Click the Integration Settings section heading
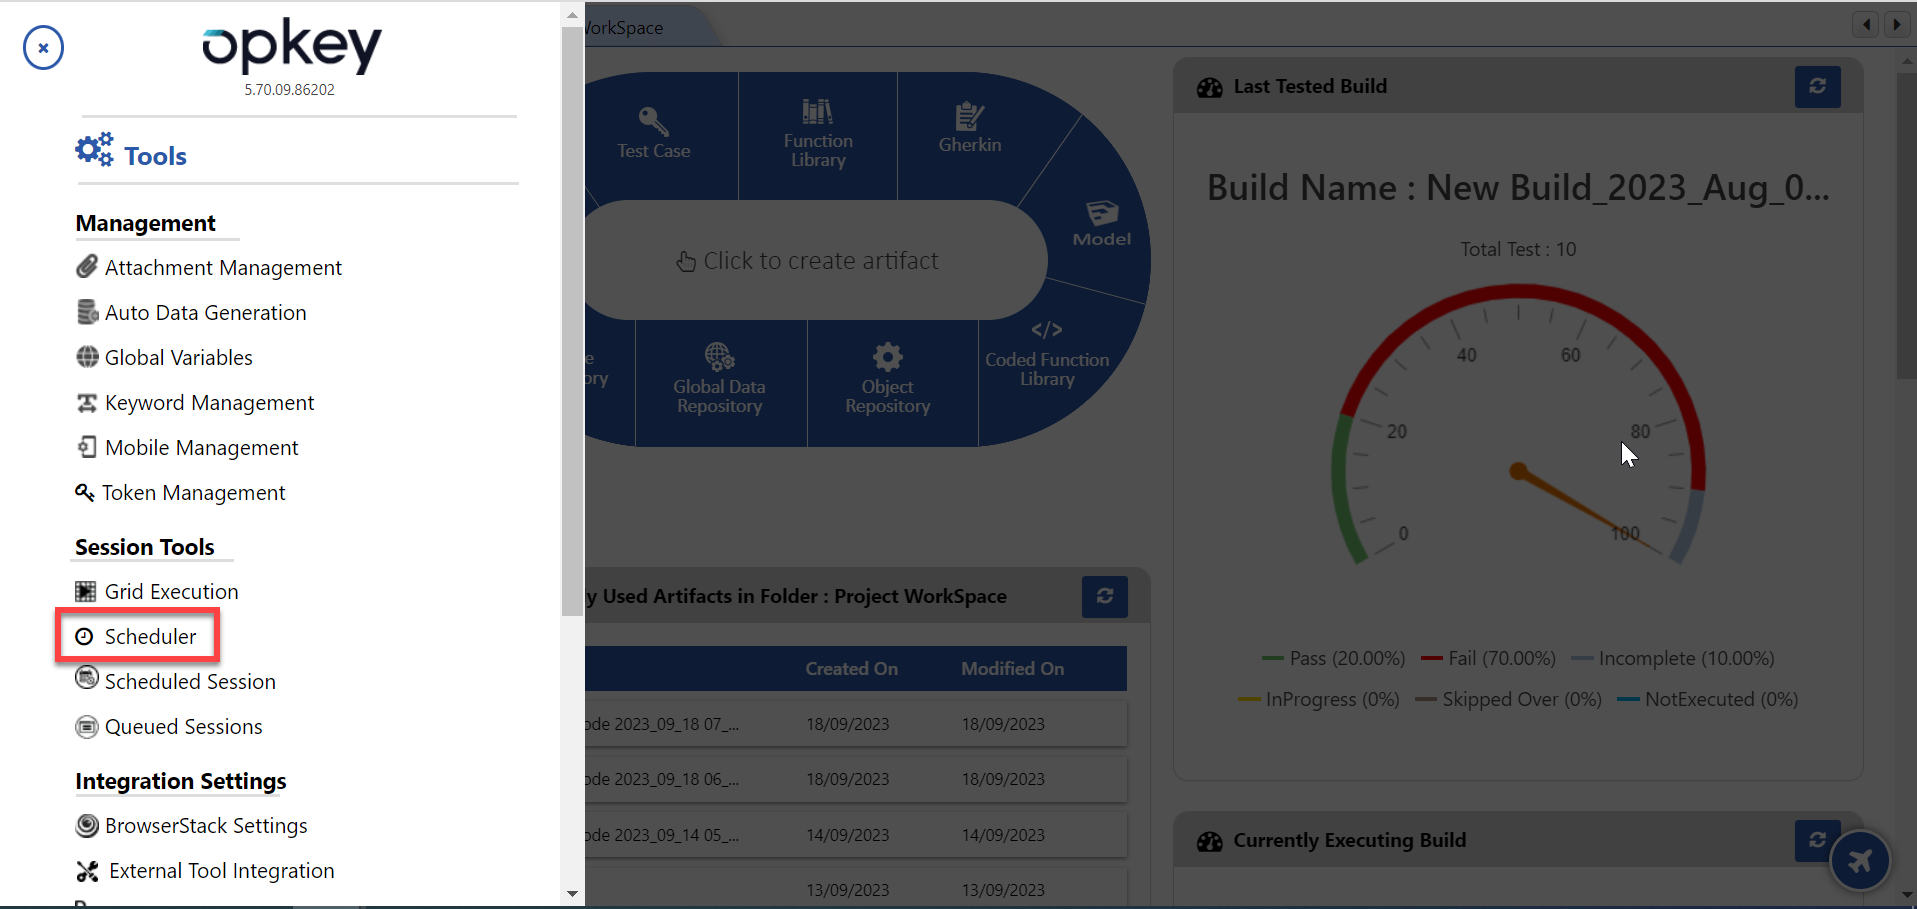 click(x=181, y=781)
